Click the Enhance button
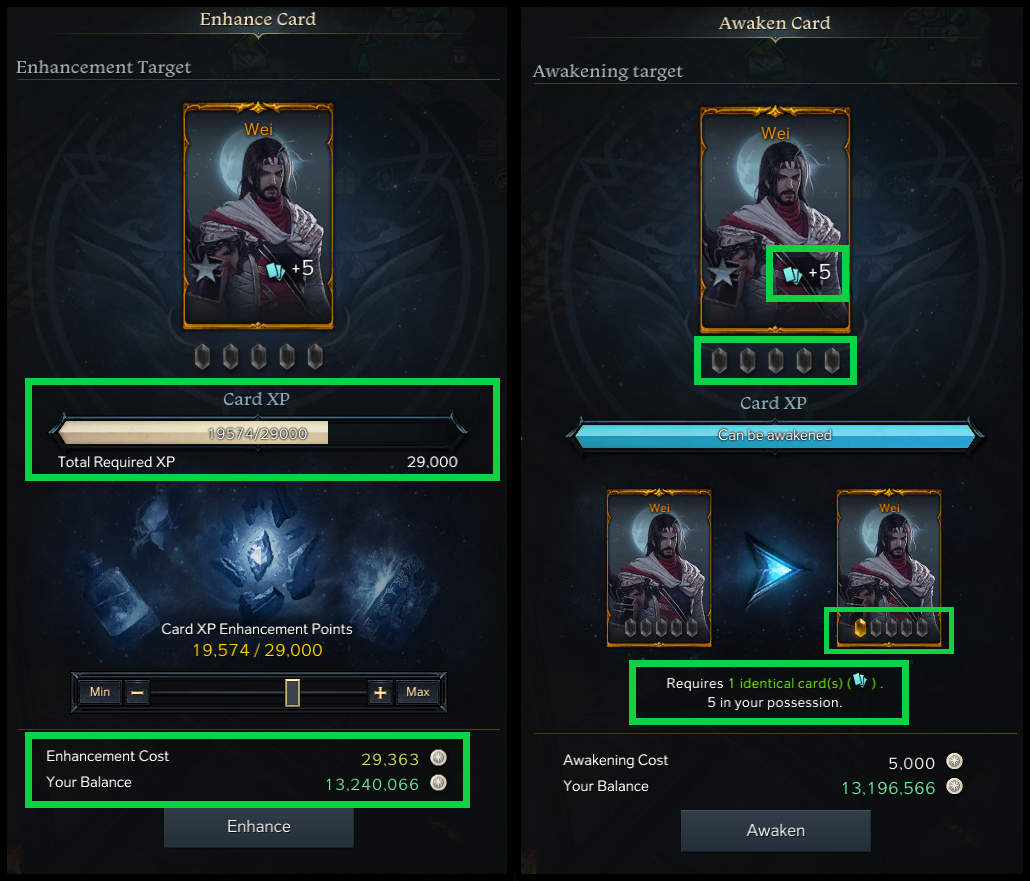The height and width of the screenshot is (881, 1030). tap(258, 826)
